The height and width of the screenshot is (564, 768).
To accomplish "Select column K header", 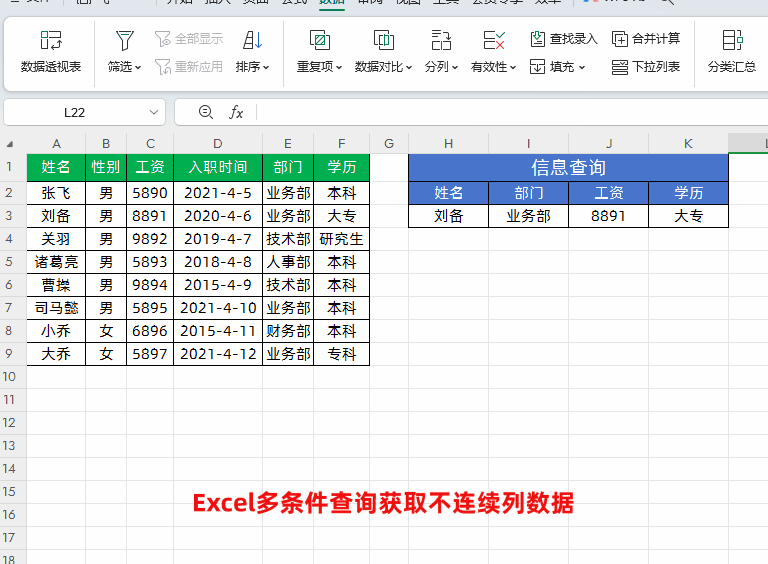I will click(x=688, y=143).
